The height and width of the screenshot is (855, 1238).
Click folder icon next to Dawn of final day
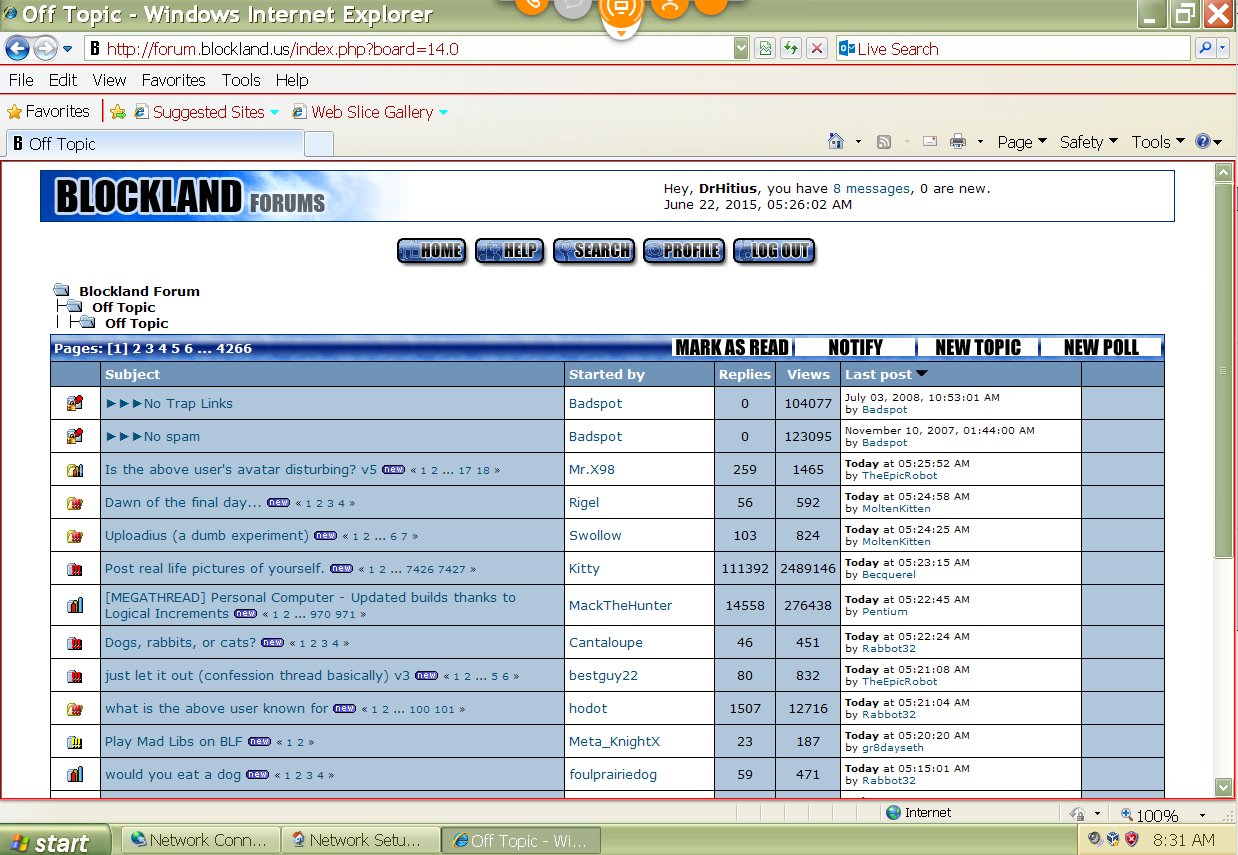coord(75,503)
